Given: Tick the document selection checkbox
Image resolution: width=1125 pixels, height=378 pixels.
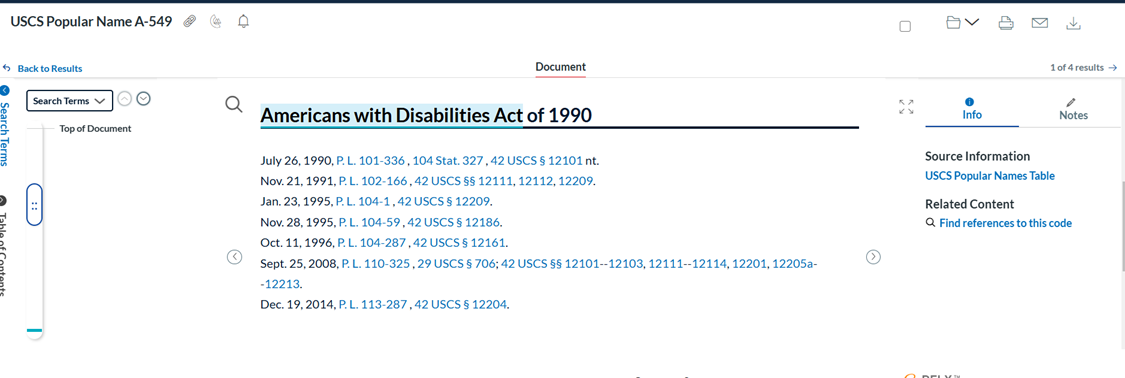Looking at the screenshot, I should (x=905, y=27).
